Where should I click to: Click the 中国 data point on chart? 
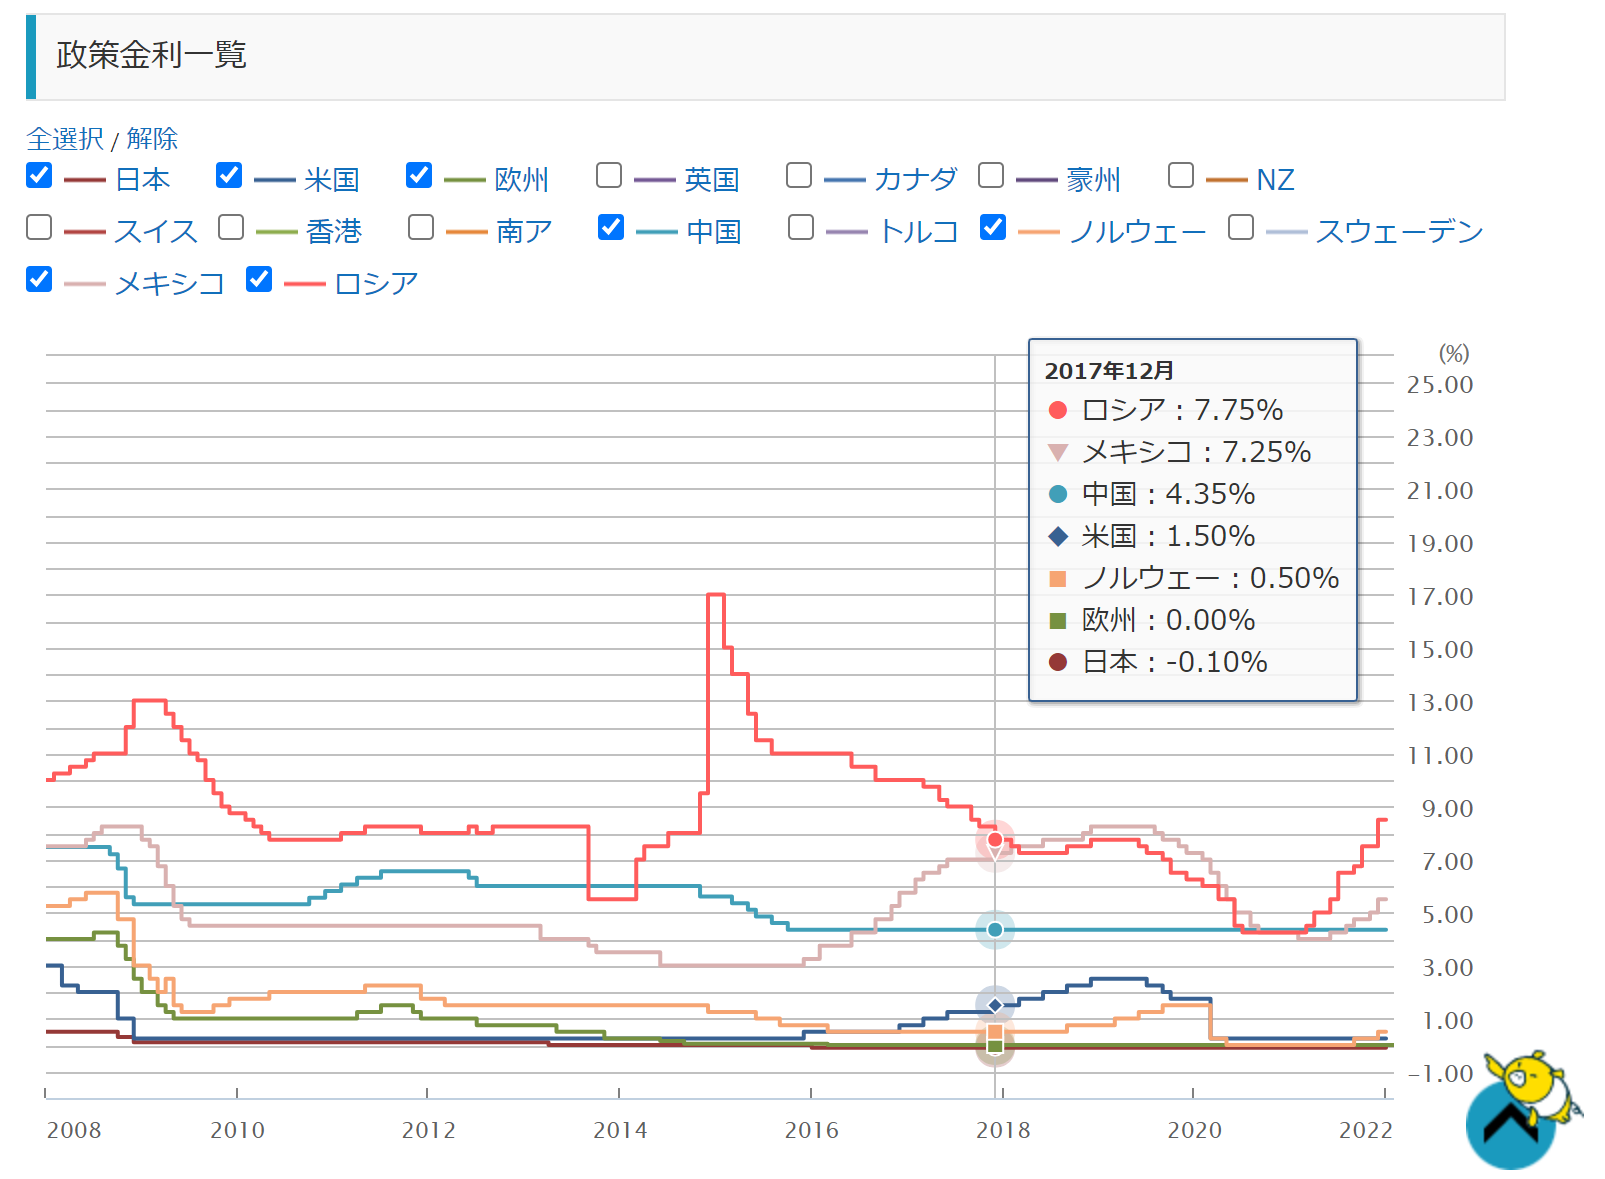995,930
